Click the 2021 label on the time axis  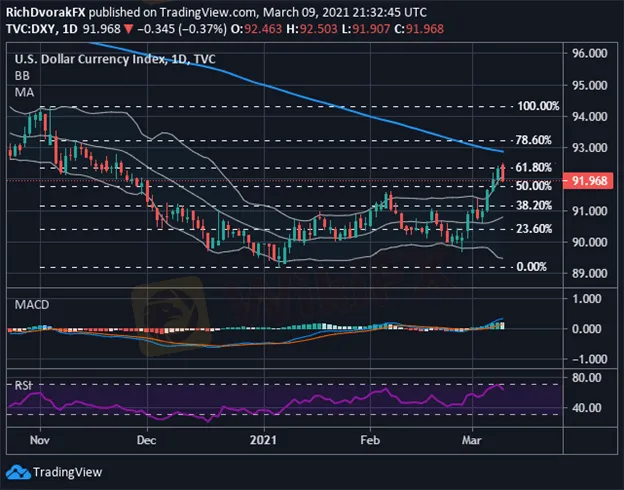click(x=261, y=438)
